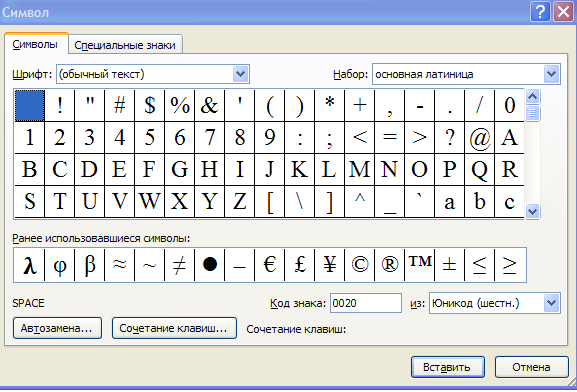Open the Шрифт font dropdown
This screenshot has height=392, width=577.
(241, 74)
